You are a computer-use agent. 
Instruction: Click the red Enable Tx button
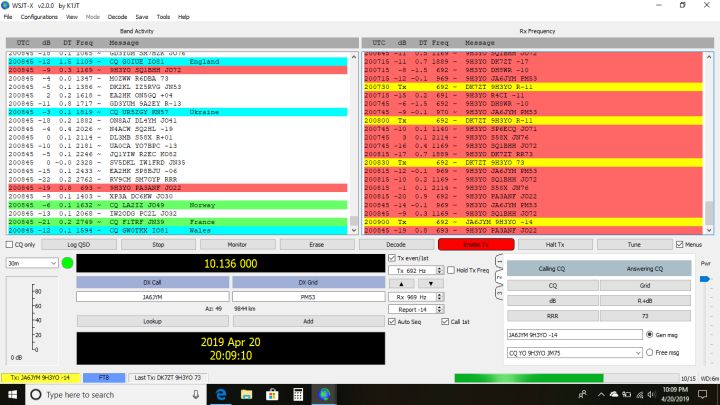[x=475, y=244]
